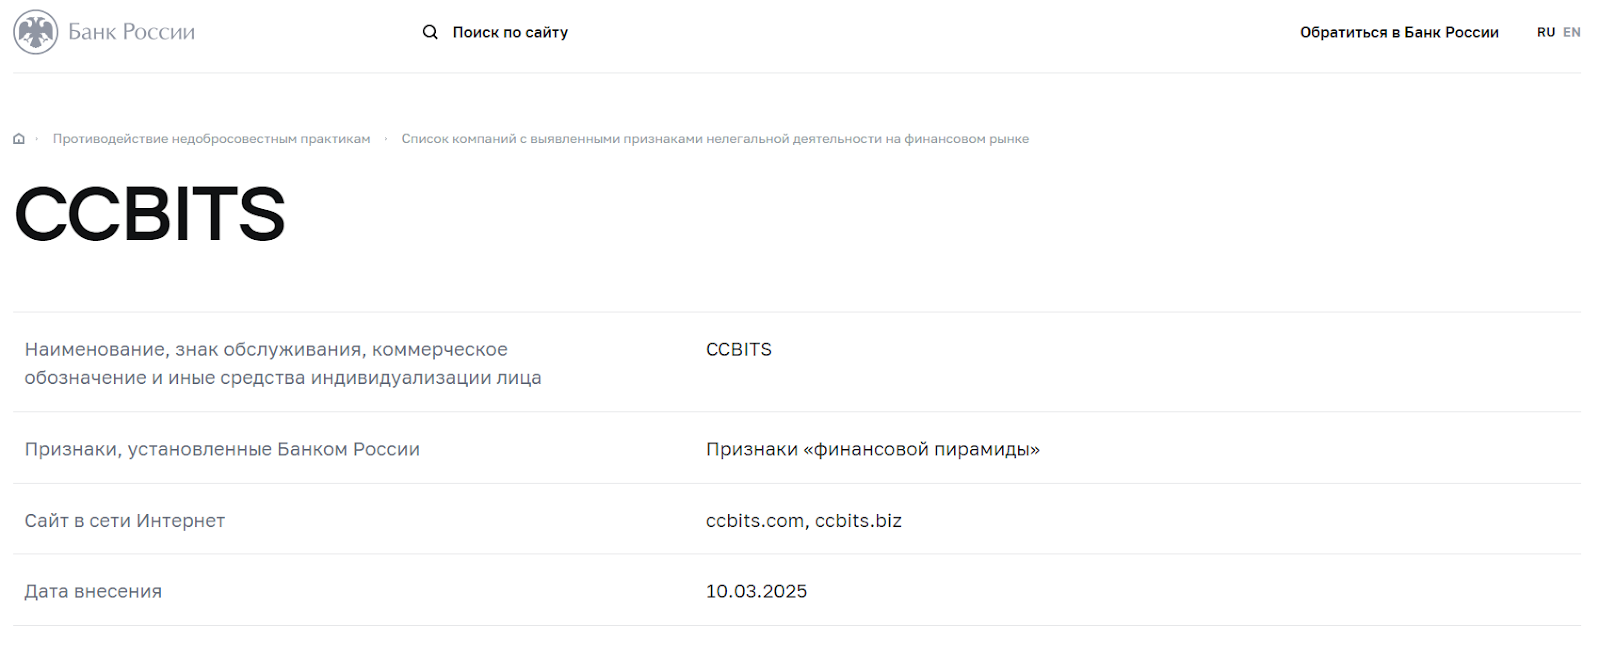Image resolution: width=1600 pixels, height=657 pixels.
Task: Select the CCBITS value in the table
Action: tap(739, 349)
